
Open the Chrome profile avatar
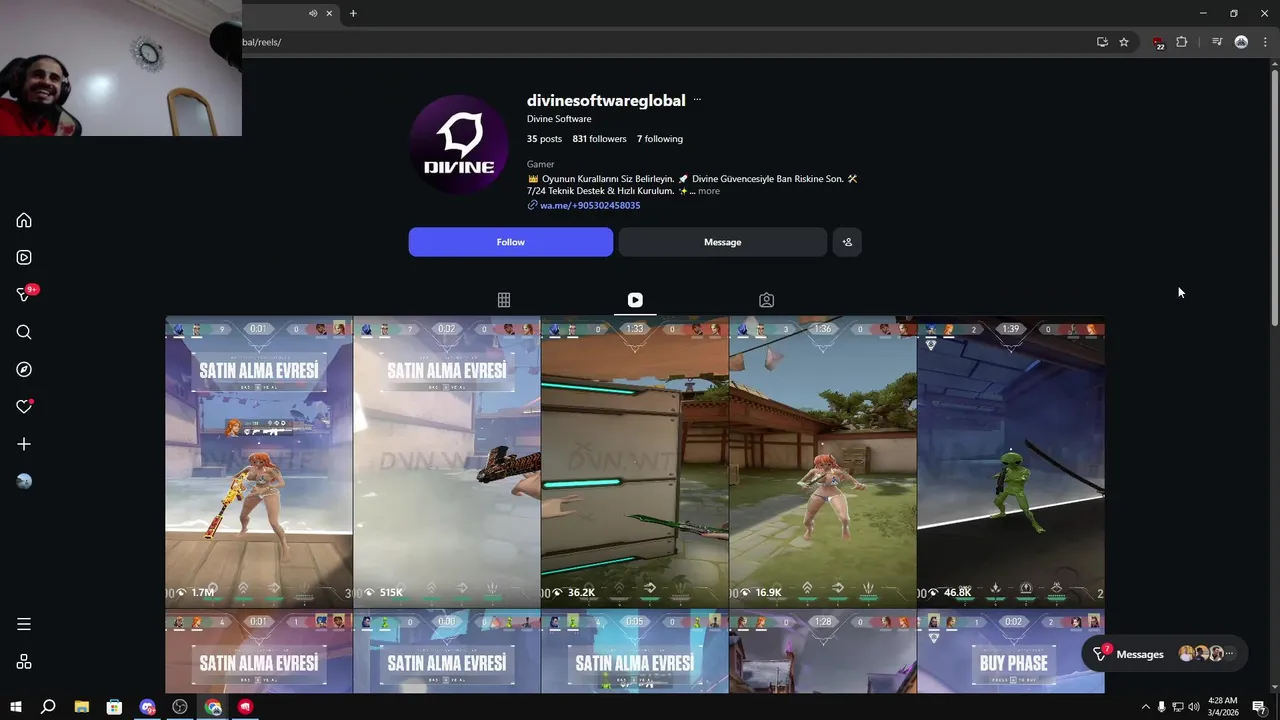pyautogui.click(x=1241, y=42)
